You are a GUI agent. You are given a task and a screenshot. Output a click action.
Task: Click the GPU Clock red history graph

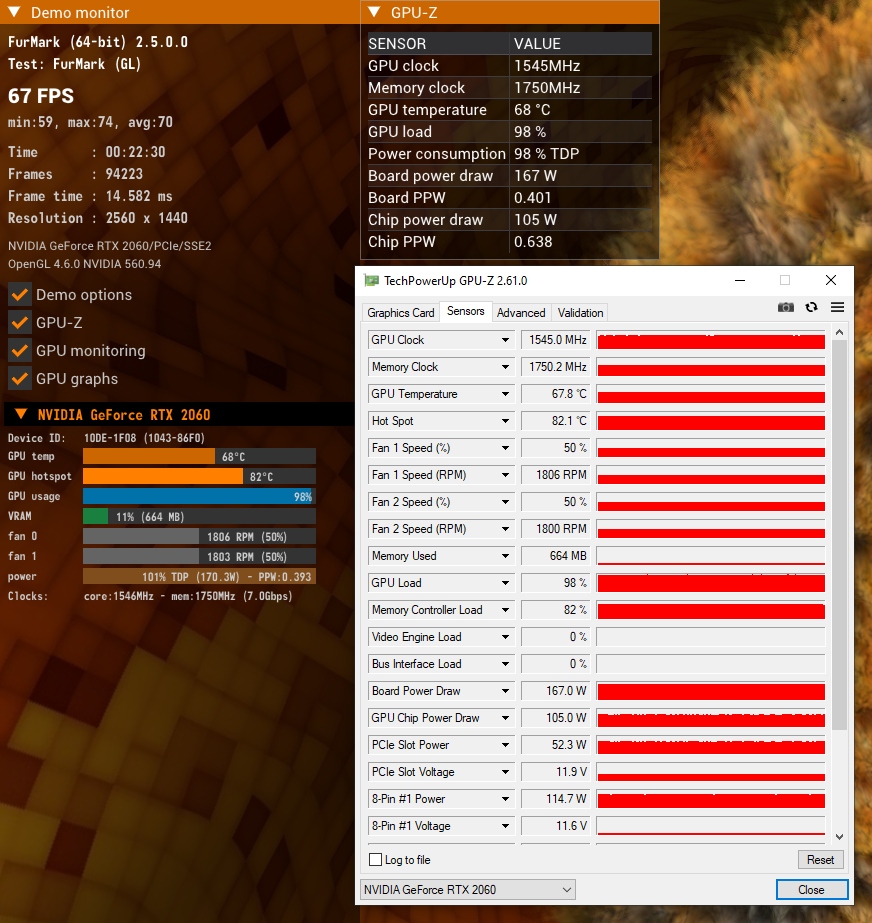[711, 340]
